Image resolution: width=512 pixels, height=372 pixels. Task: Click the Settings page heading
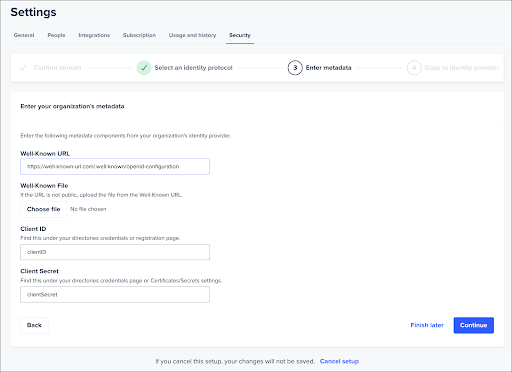coord(33,12)
